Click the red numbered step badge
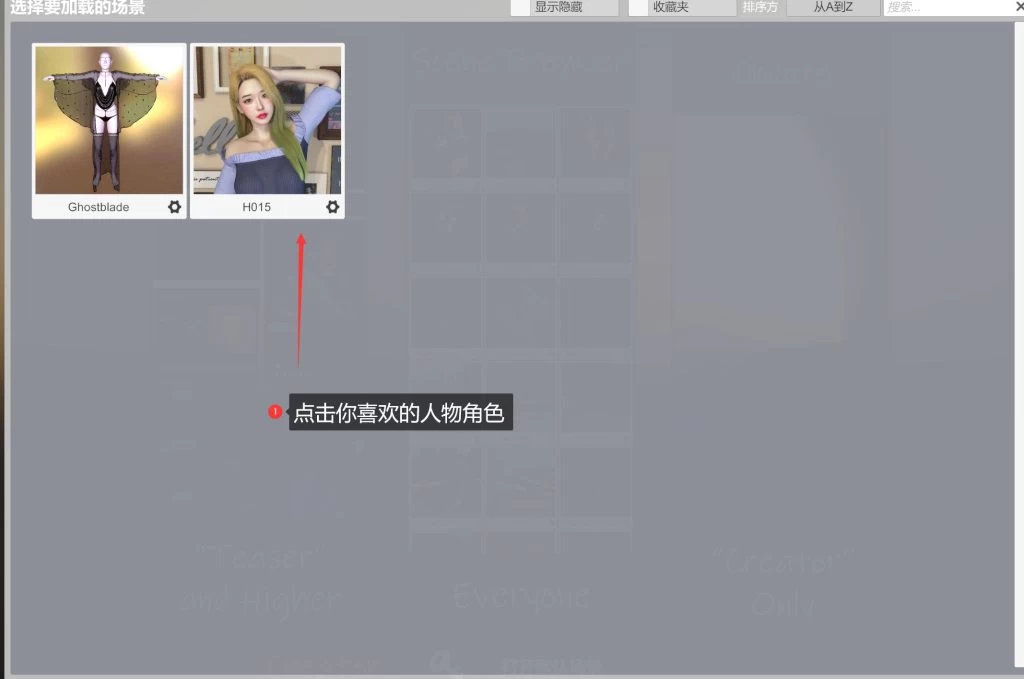Image resolution: width=1024 pixels, height=679 pixels. 275,412
